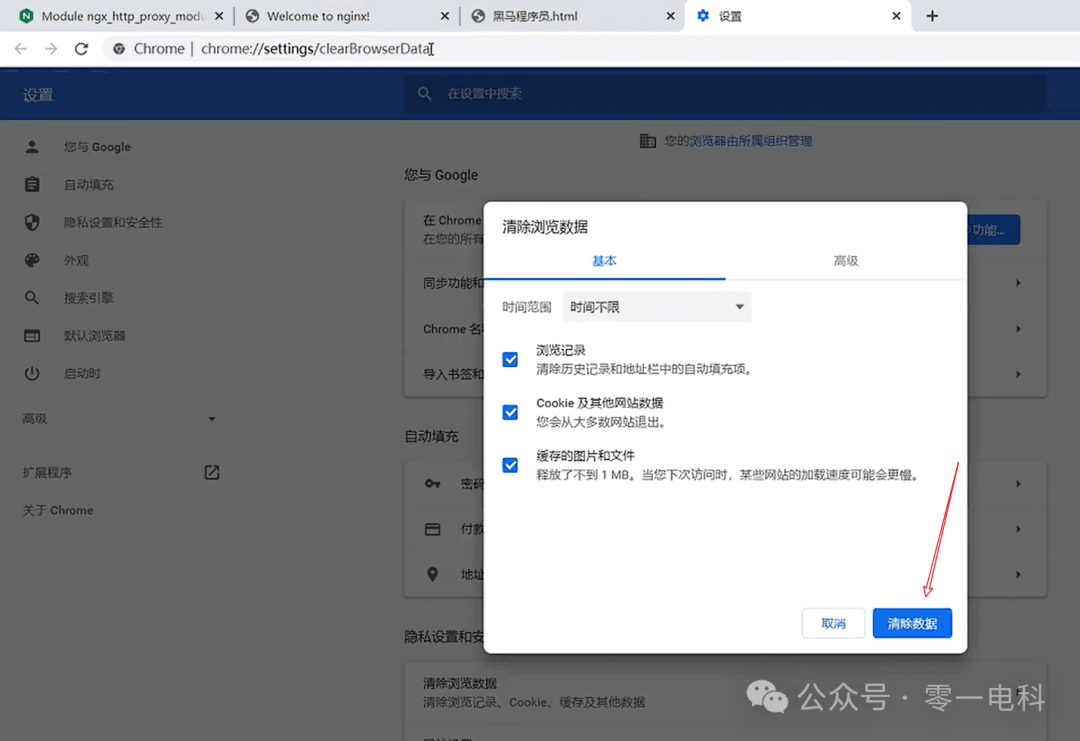Viewport: 1080px width, 741px height.
Task: Click the organization building icon
Action: click(x=647, y=141)
